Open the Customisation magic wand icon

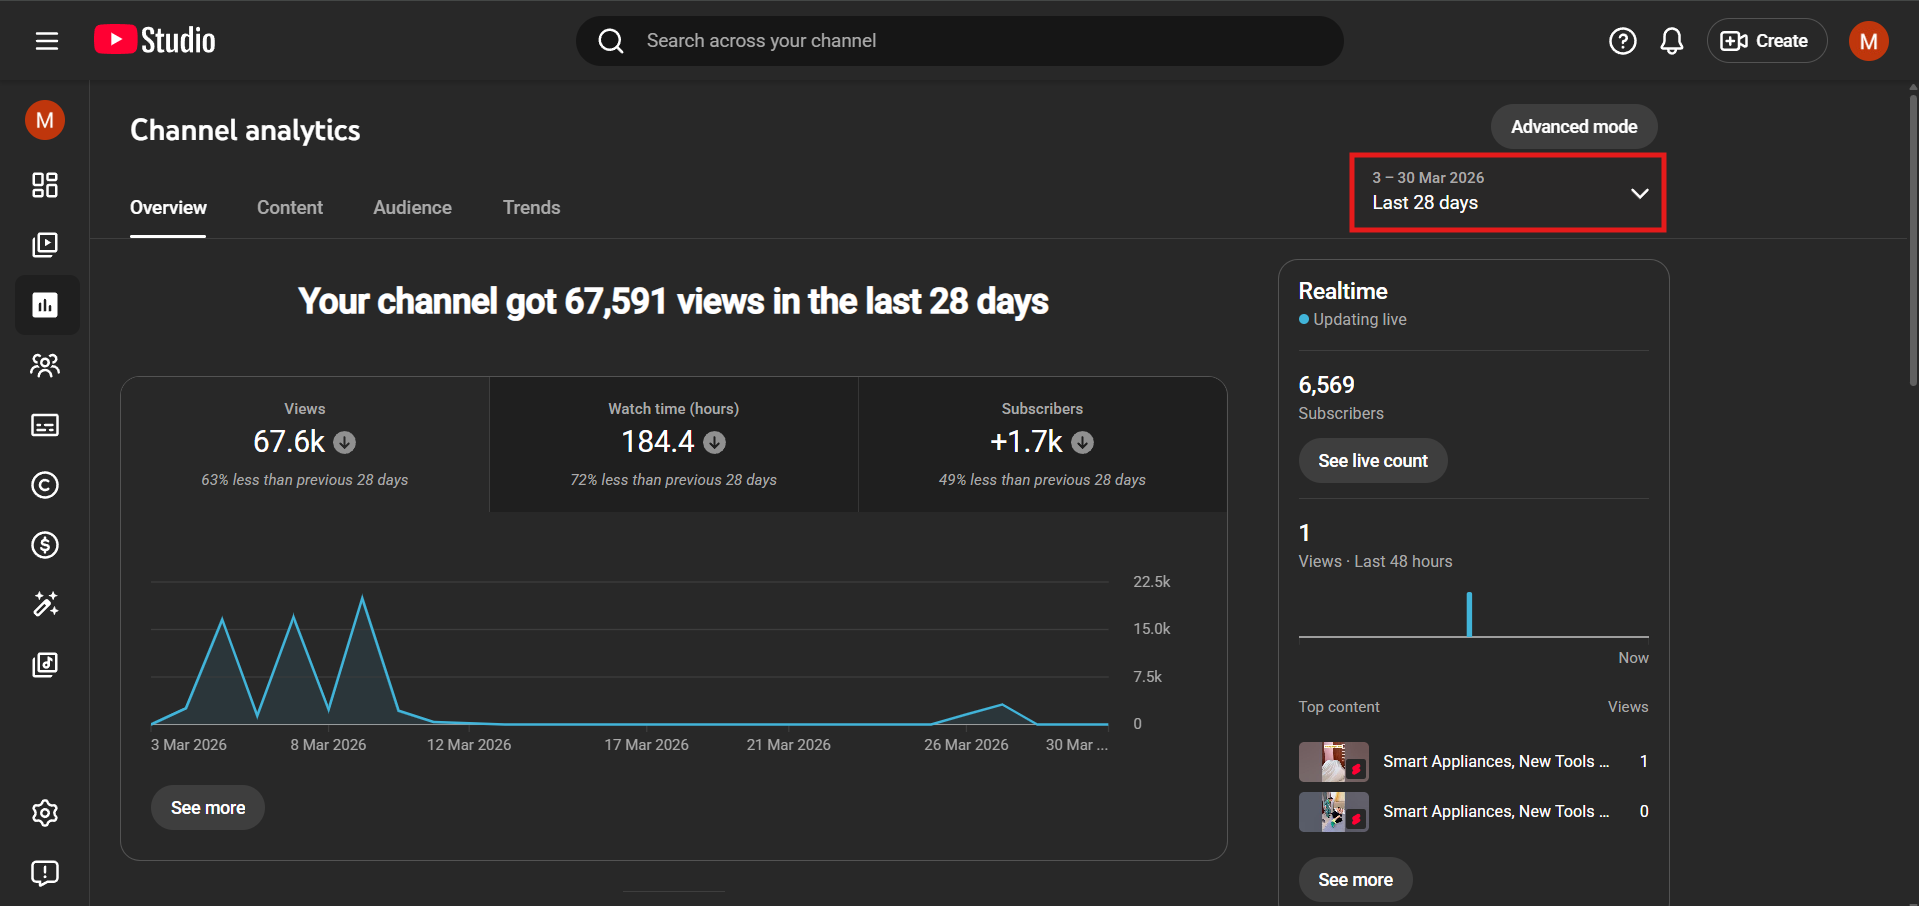(x=45, y=604)
